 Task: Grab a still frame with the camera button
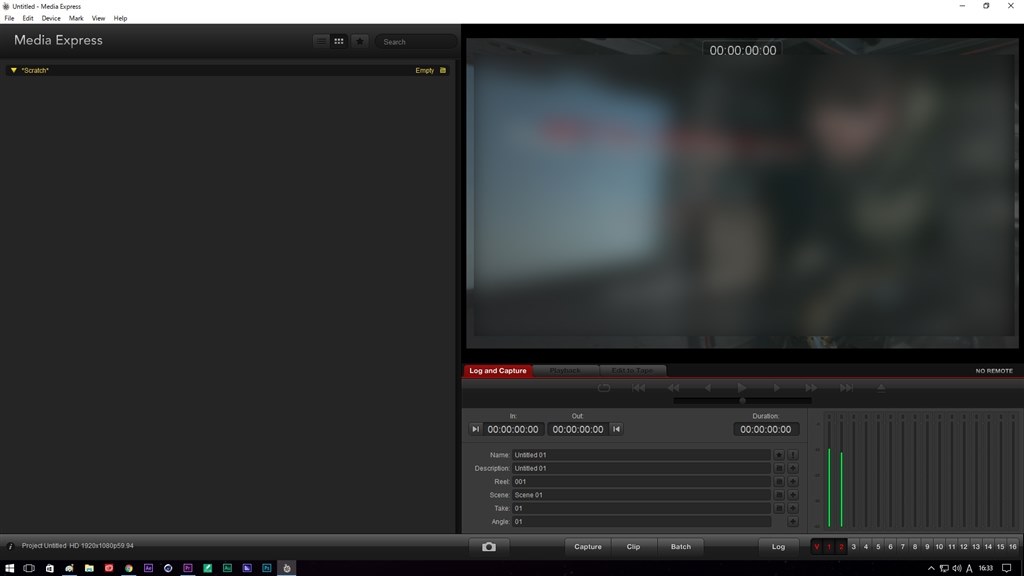(488, 547)
